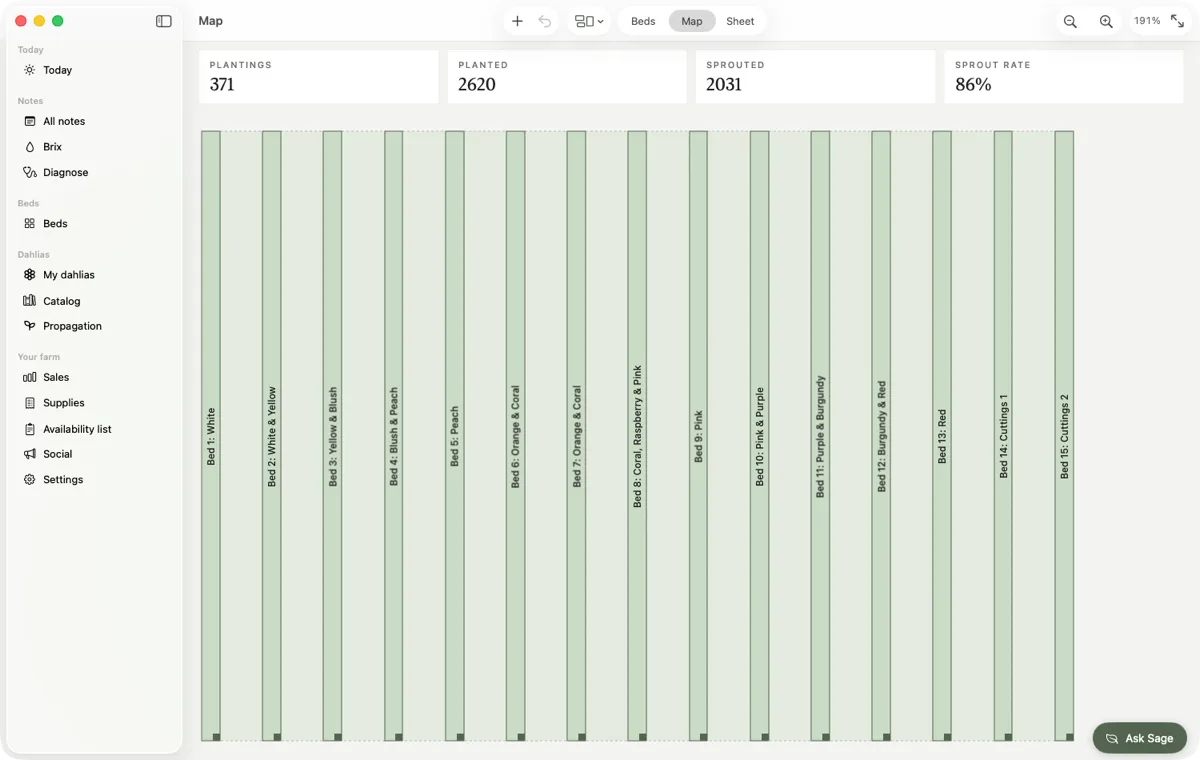Screen dimensions: 1200x760
Task: Click the Plantings 371 stat card
Action: [318, 77]
